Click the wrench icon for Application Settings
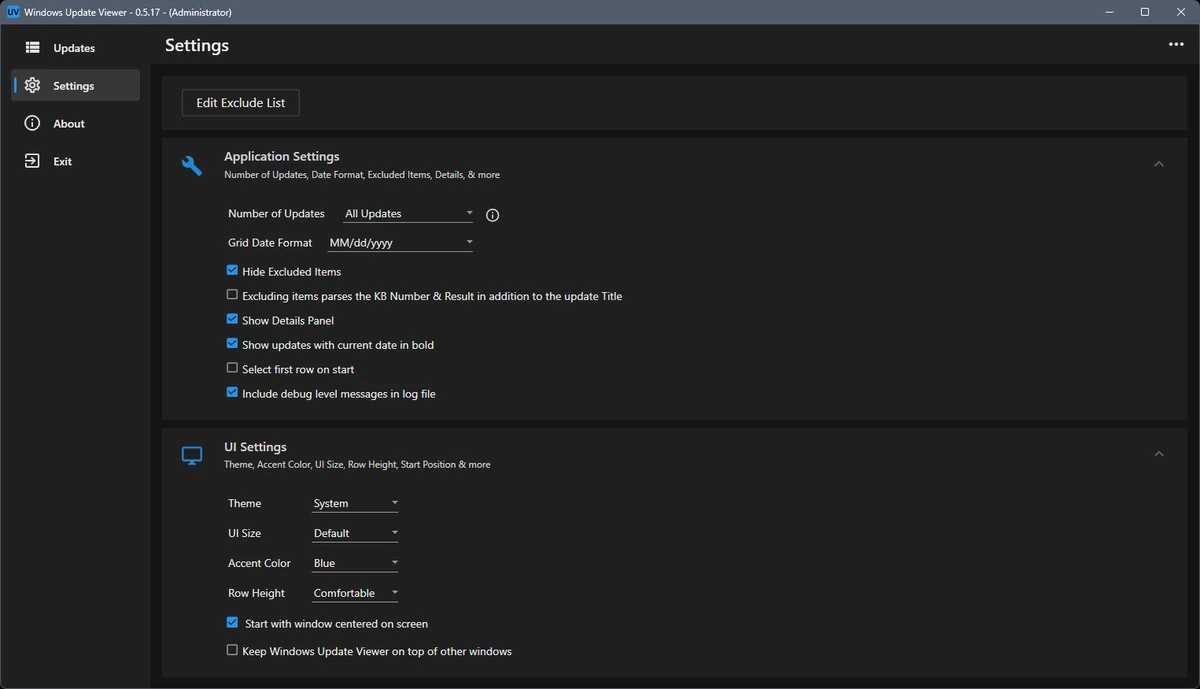The image size is (1200, 689). coord(192,165)
